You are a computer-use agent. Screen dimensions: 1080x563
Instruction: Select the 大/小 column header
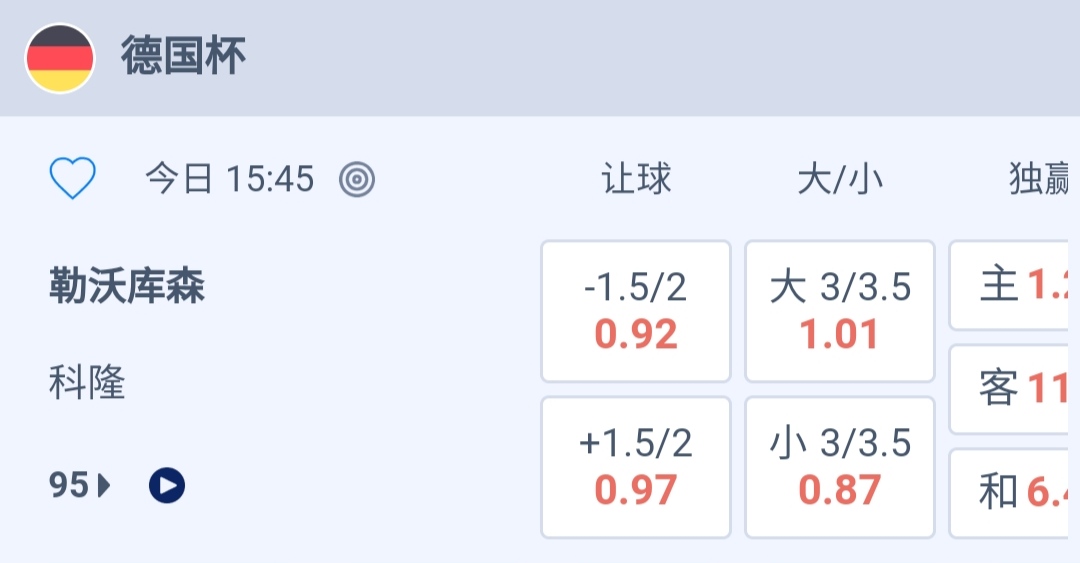840,180
